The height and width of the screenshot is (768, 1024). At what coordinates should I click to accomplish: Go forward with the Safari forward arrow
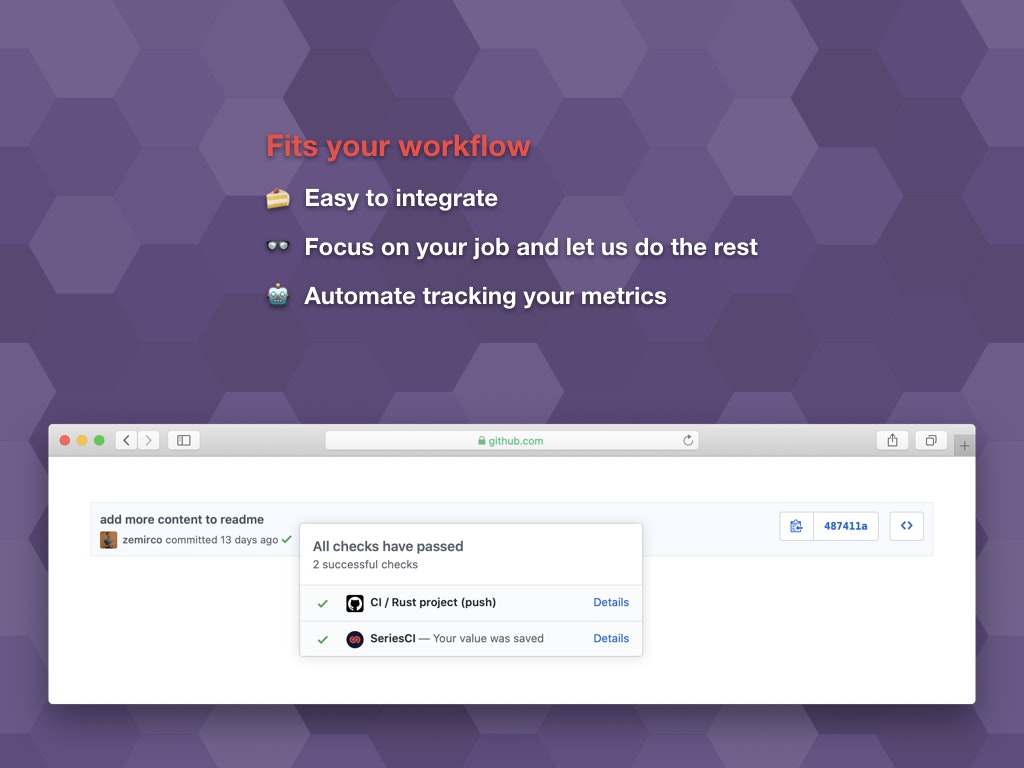tap(148, 440)
